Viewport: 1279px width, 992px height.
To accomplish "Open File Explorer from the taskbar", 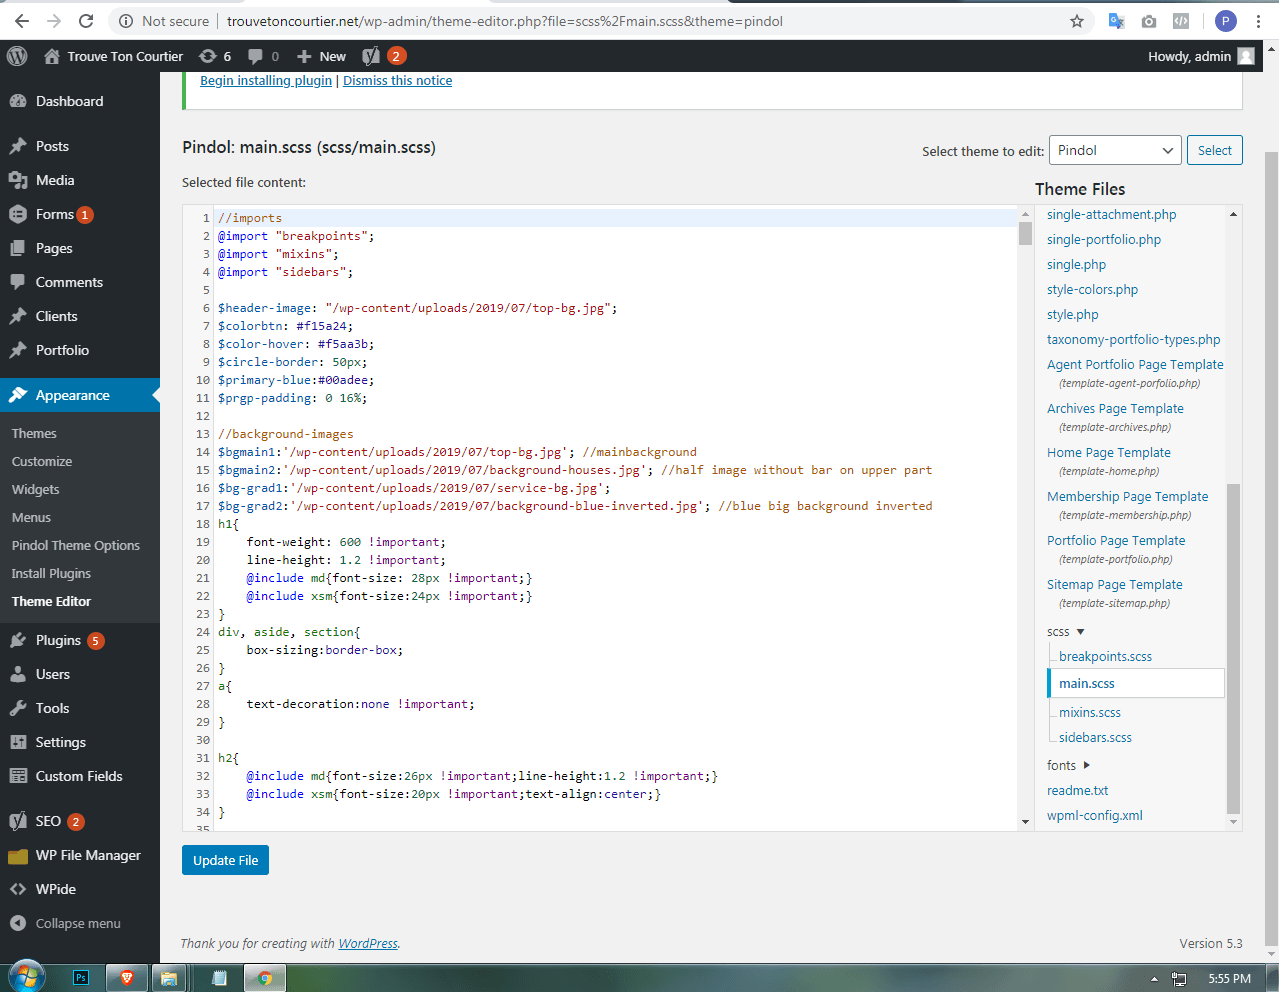I will tap(169, 978).
